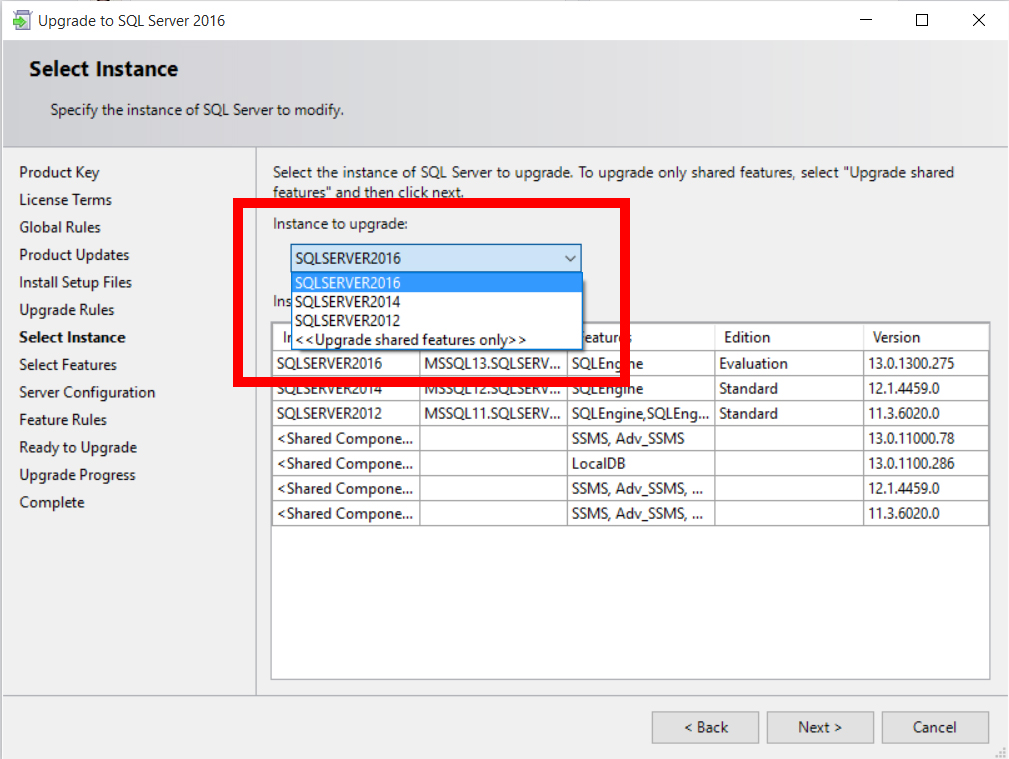Click the Next button
Screen dimensions: 1009x759
click(x=819, y=727)
